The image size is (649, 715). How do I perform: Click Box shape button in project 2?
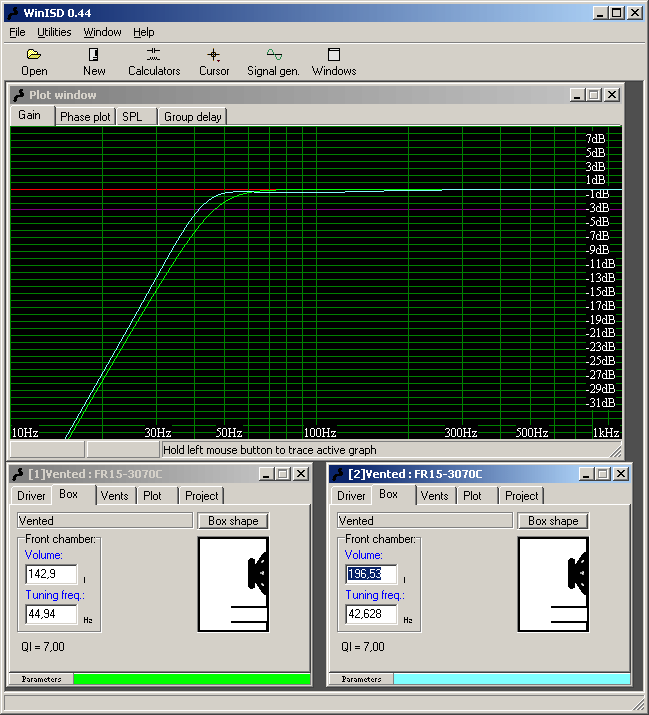click(x=553, y=521)
